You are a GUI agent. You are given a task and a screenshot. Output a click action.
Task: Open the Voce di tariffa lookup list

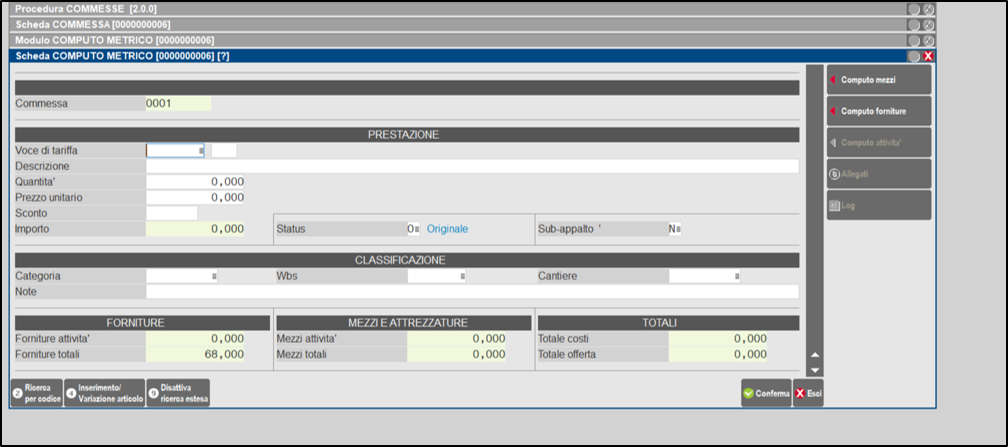201,151
